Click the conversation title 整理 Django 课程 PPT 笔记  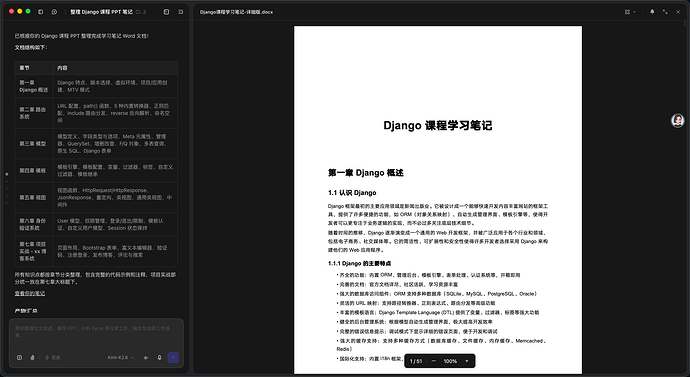(x=101, y=12)
